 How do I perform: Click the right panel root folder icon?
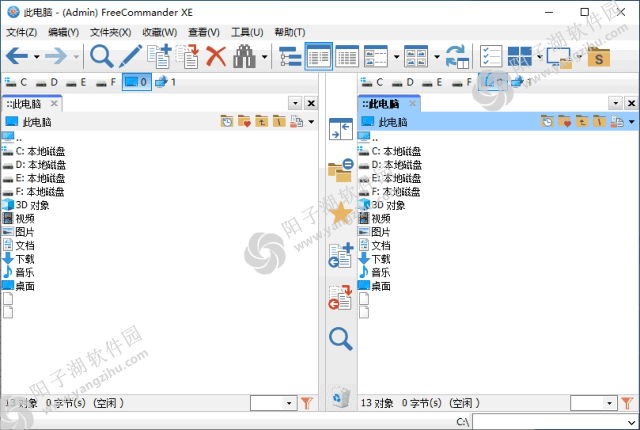click(x=599, y=122)
